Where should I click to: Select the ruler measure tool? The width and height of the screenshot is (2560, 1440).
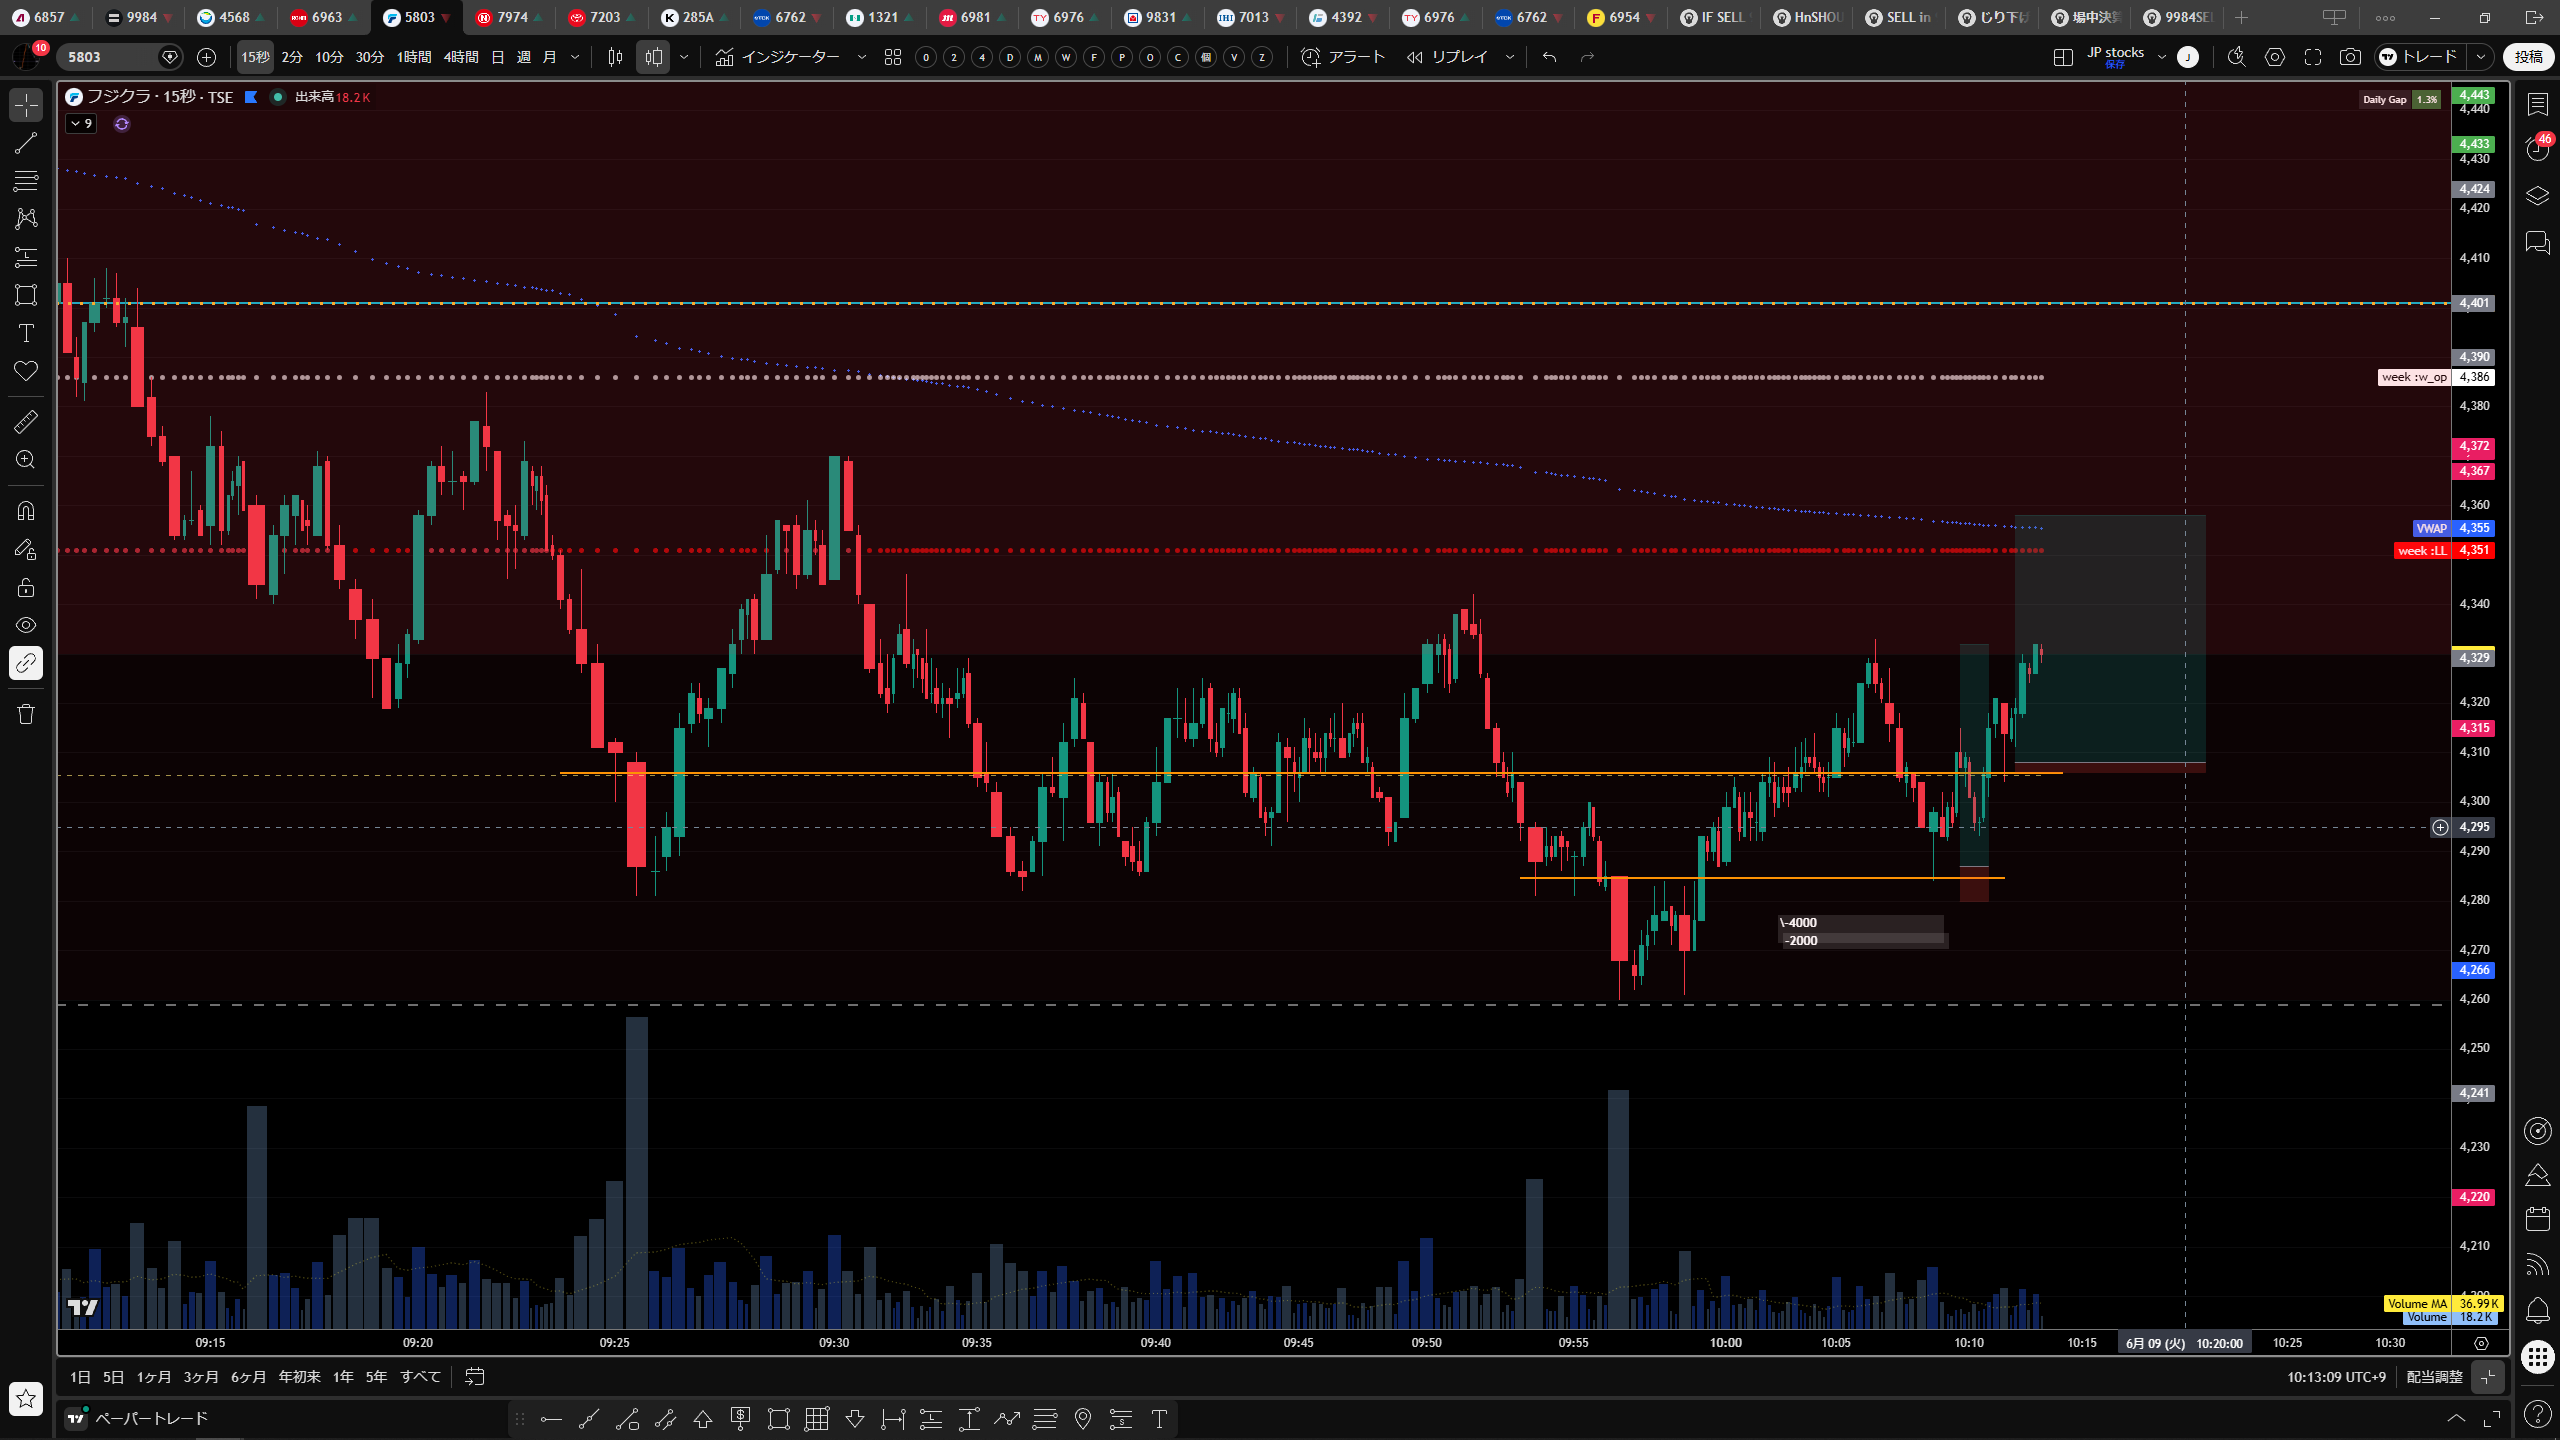pos(26,422)
